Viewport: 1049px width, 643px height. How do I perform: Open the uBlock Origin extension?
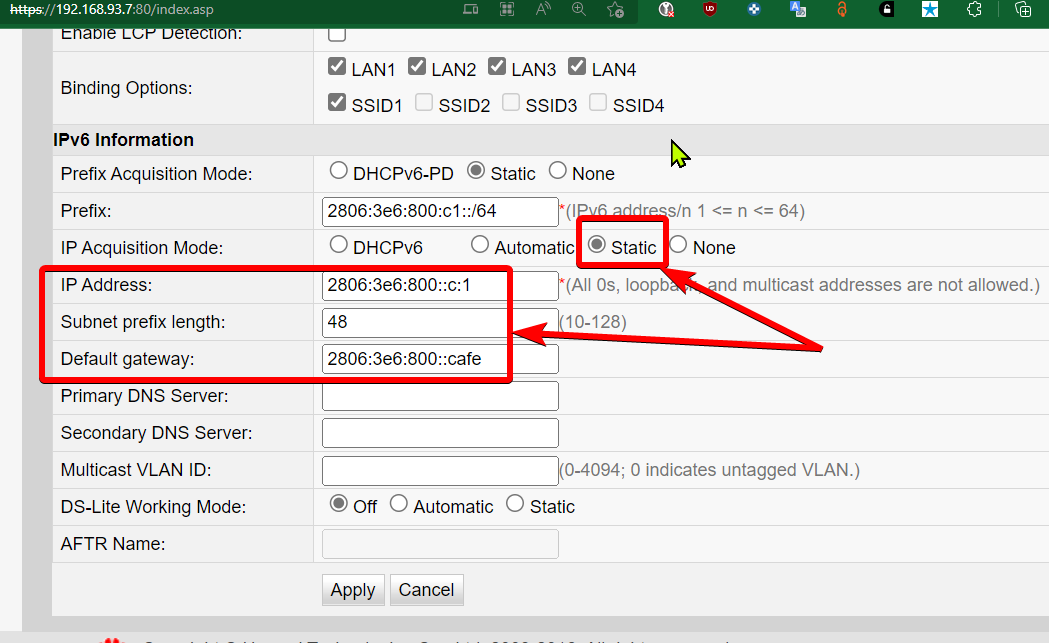[709, 10]
